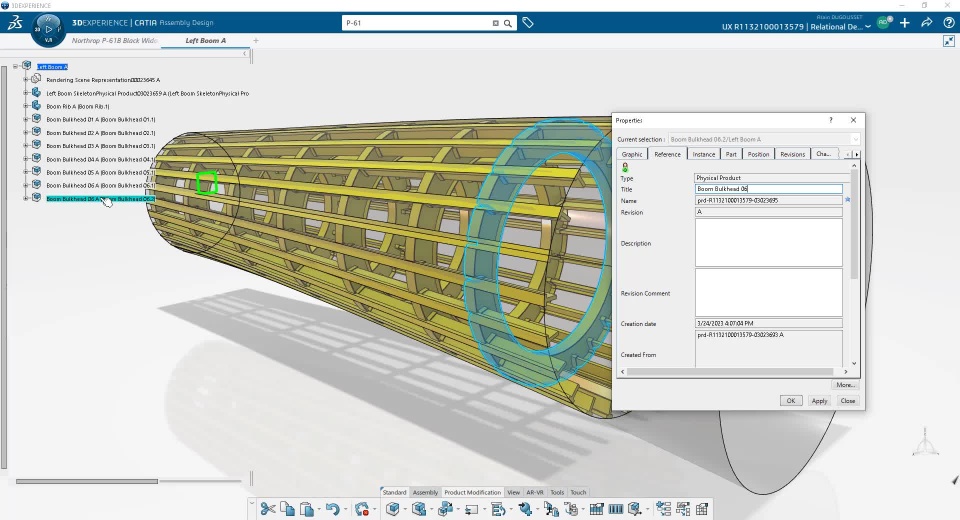The image size is (960, 520).
Task: Open the Touch toolbar tab
Action: [x=578, y=492]
